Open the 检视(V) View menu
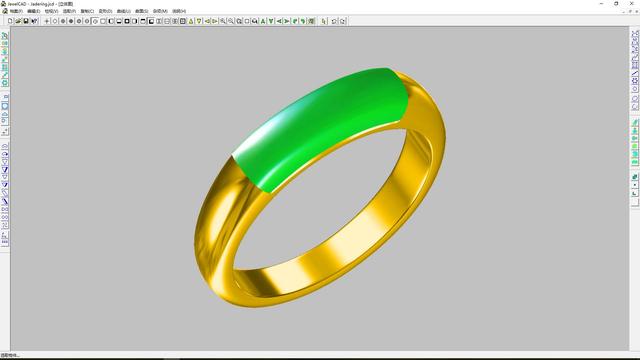640x360 pixels. point(51,11)
